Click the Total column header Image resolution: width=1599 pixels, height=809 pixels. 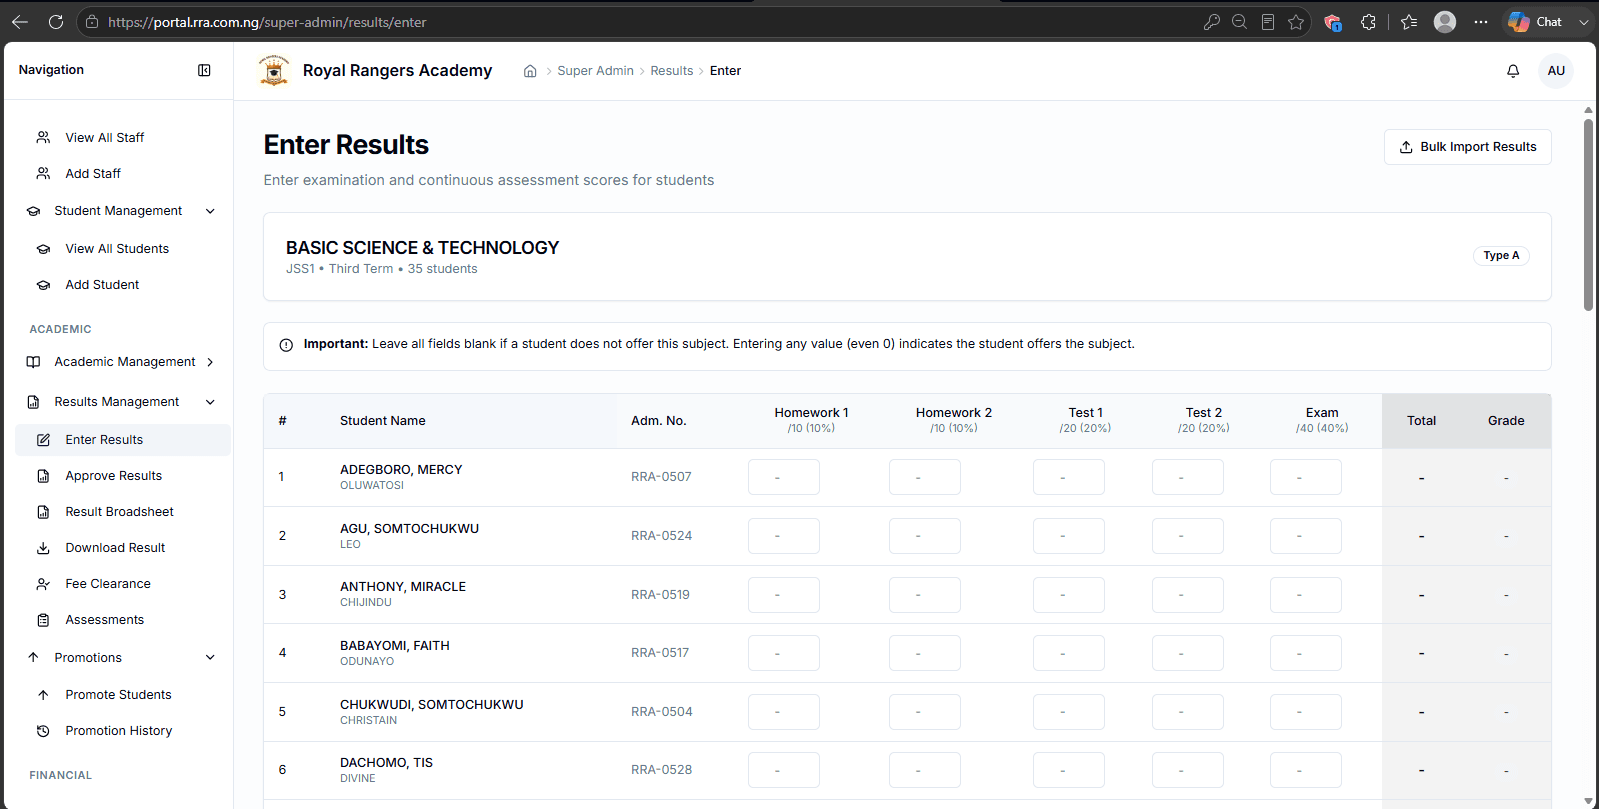(1421, 421)
